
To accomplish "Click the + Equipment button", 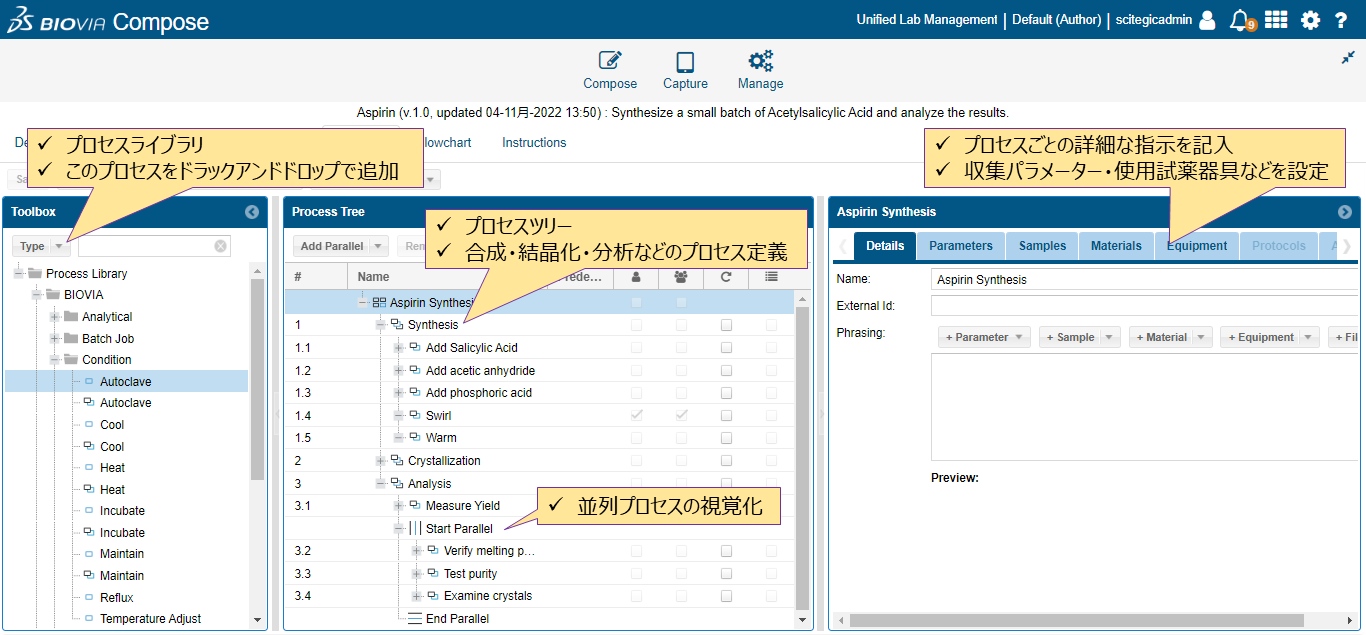I will click(x=1259, y=338).
